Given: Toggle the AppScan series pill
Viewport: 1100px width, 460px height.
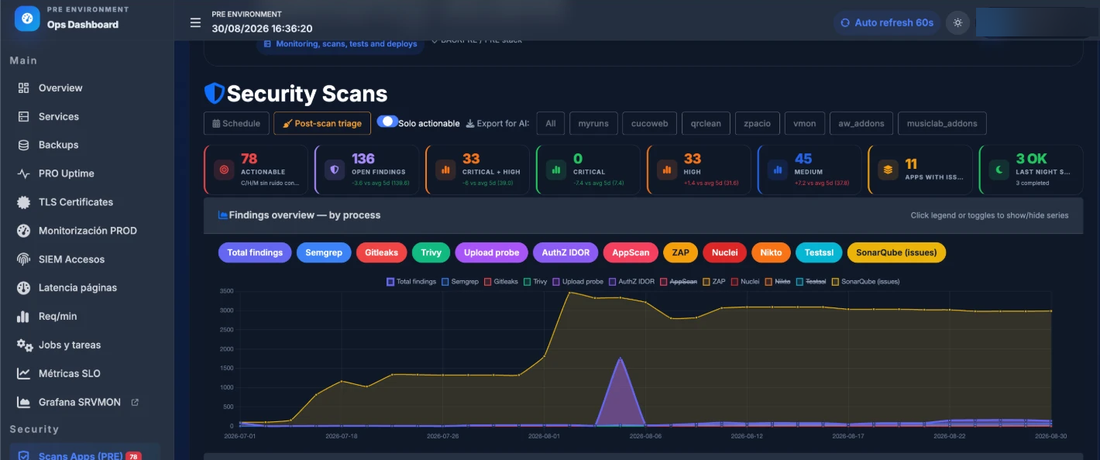Looking at the screenshot, I should pyautogui.click(x=631, y=252).
